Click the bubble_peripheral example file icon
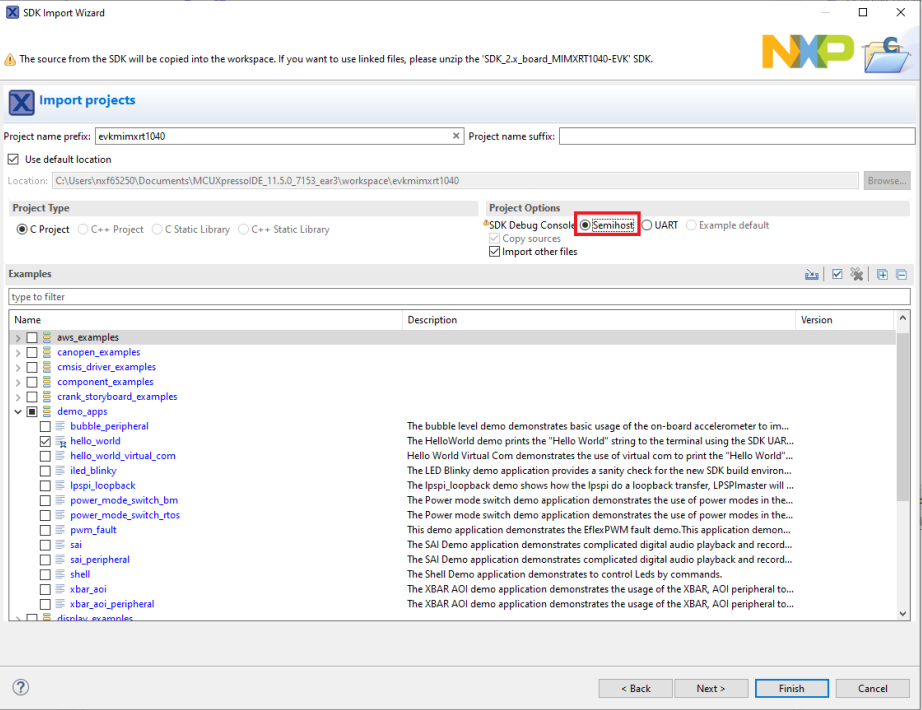The width and height of the screenshot is (922, 710). click(x=60, y=426)
